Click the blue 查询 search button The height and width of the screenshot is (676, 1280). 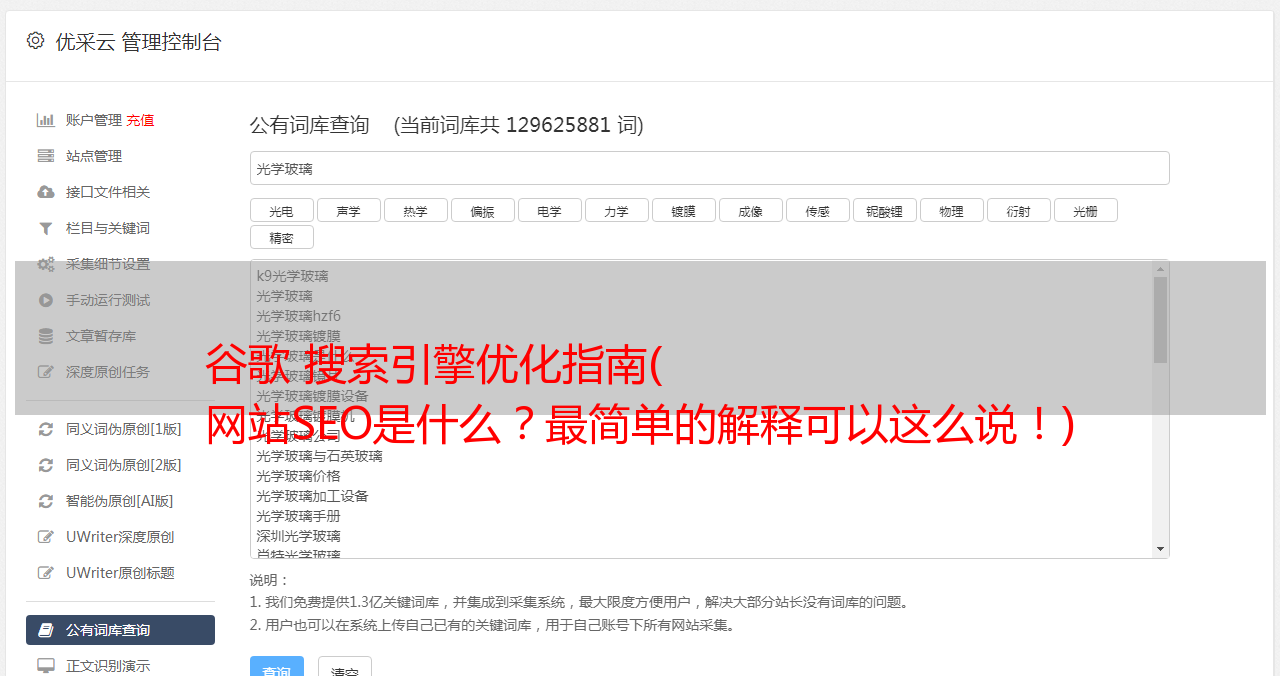tap(276, 669)
